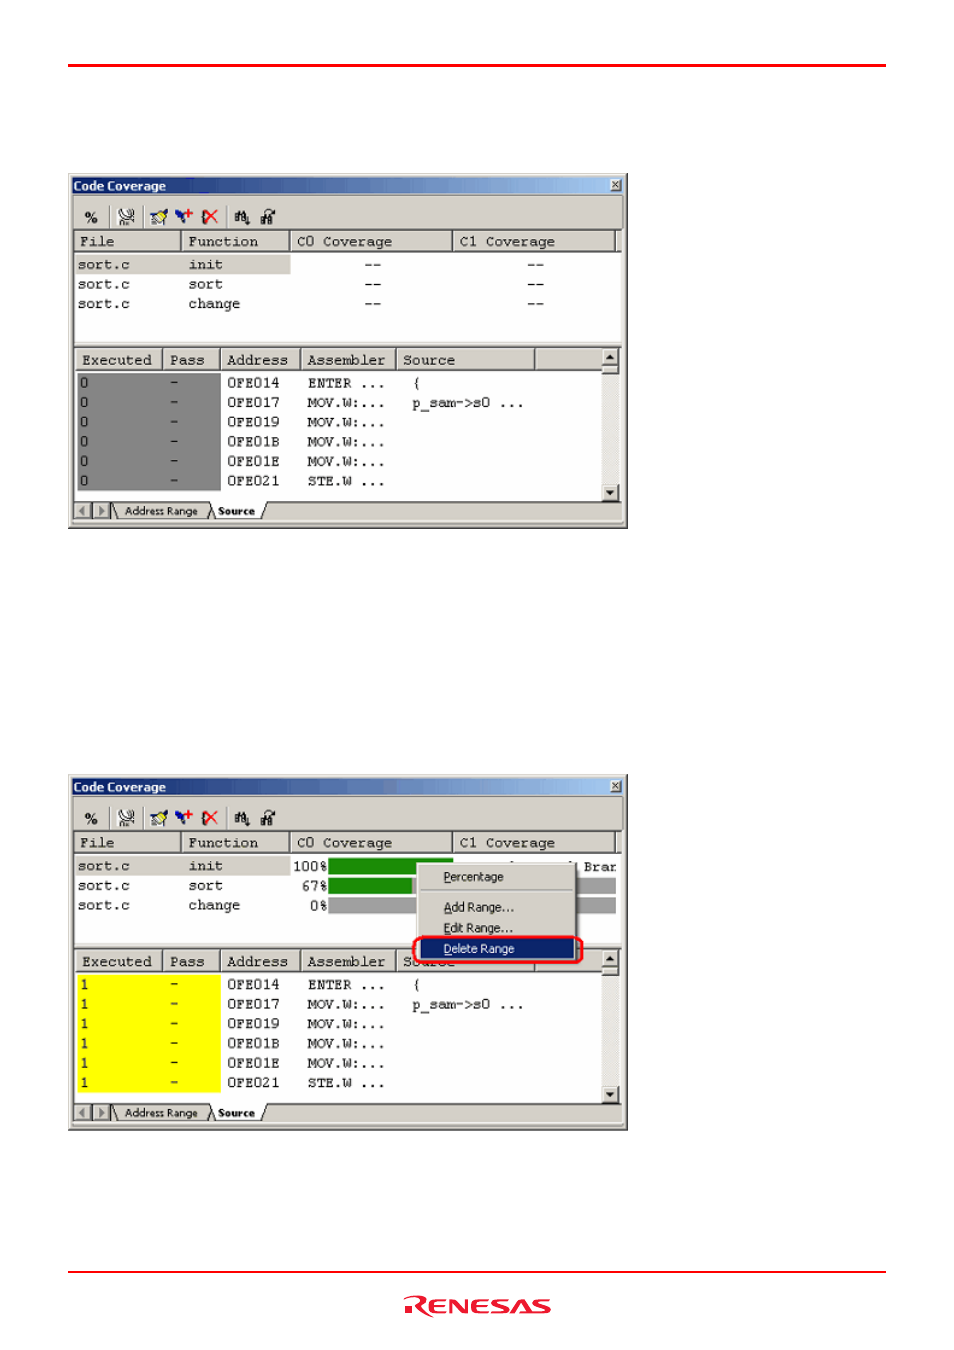Viewport: 954px width, 1350px height.
Task: Switch to Address Range tab in the gray-Executed window
Action: click(x=161, y=511)
